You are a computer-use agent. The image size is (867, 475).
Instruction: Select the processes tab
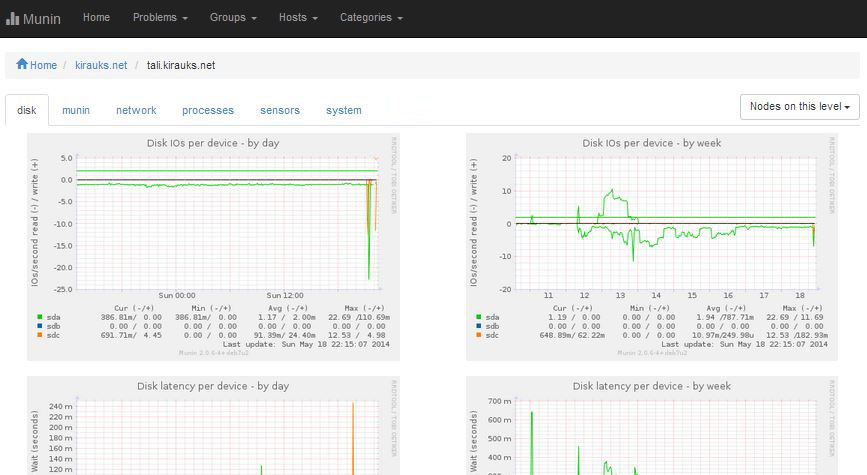(208, 110)
